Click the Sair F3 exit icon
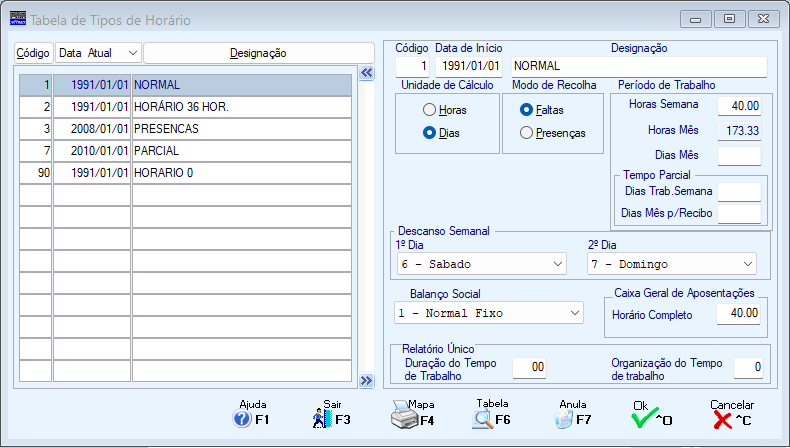Viewport: 790px width, 448px height. (x=321, y=420)
